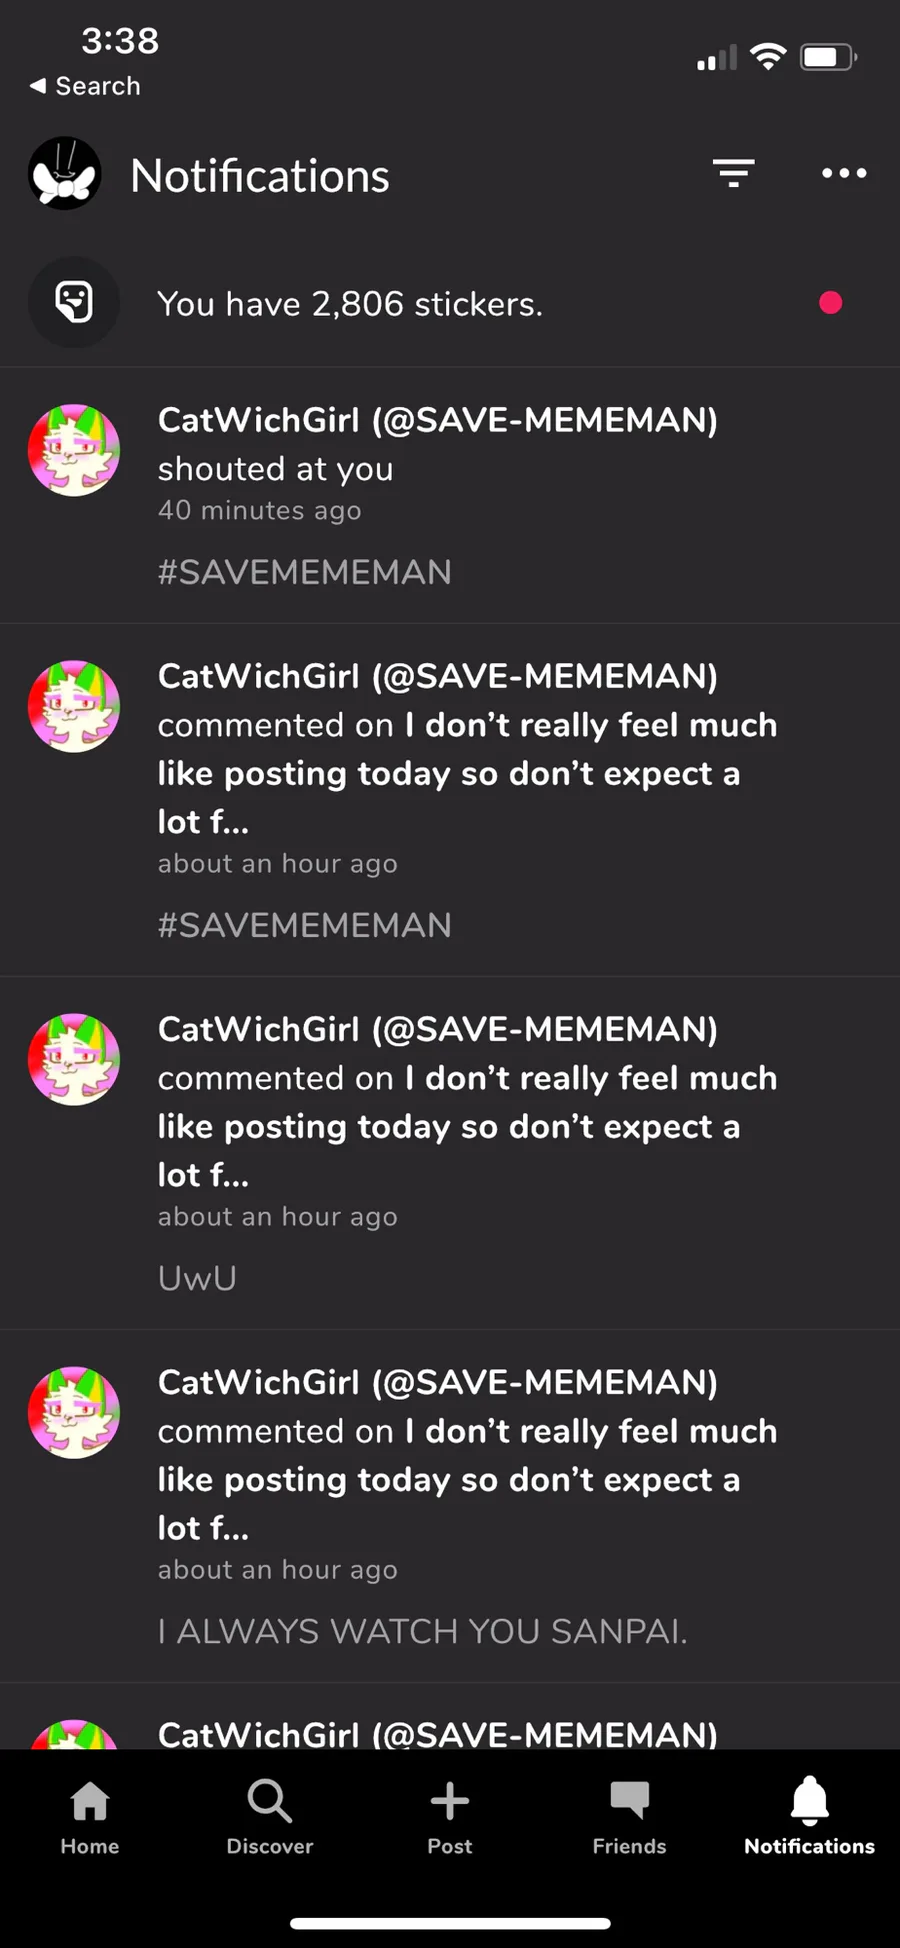Tap the Post plus icon

450,1817
